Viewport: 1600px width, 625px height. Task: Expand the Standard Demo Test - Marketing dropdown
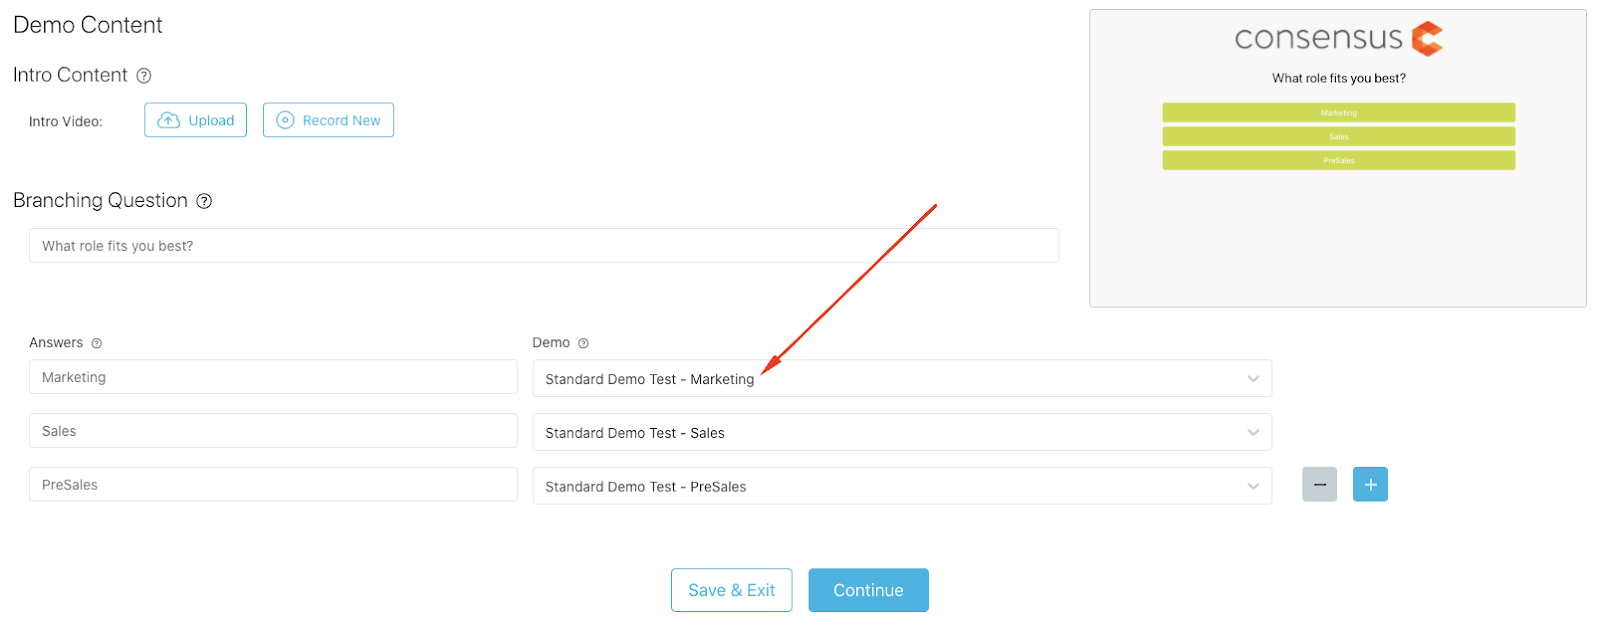902,379
